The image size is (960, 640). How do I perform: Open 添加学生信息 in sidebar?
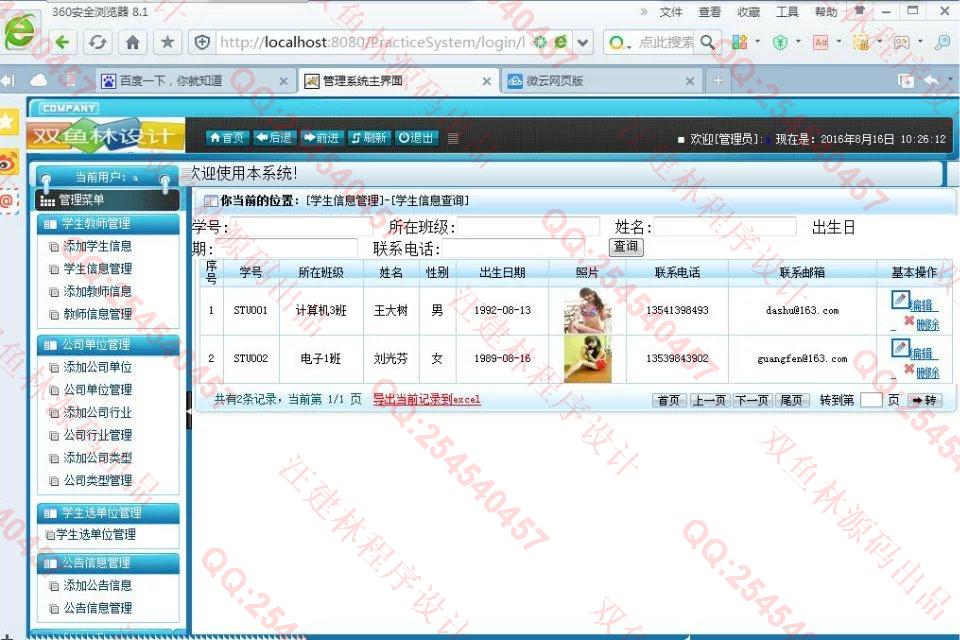tap(97, 246)
